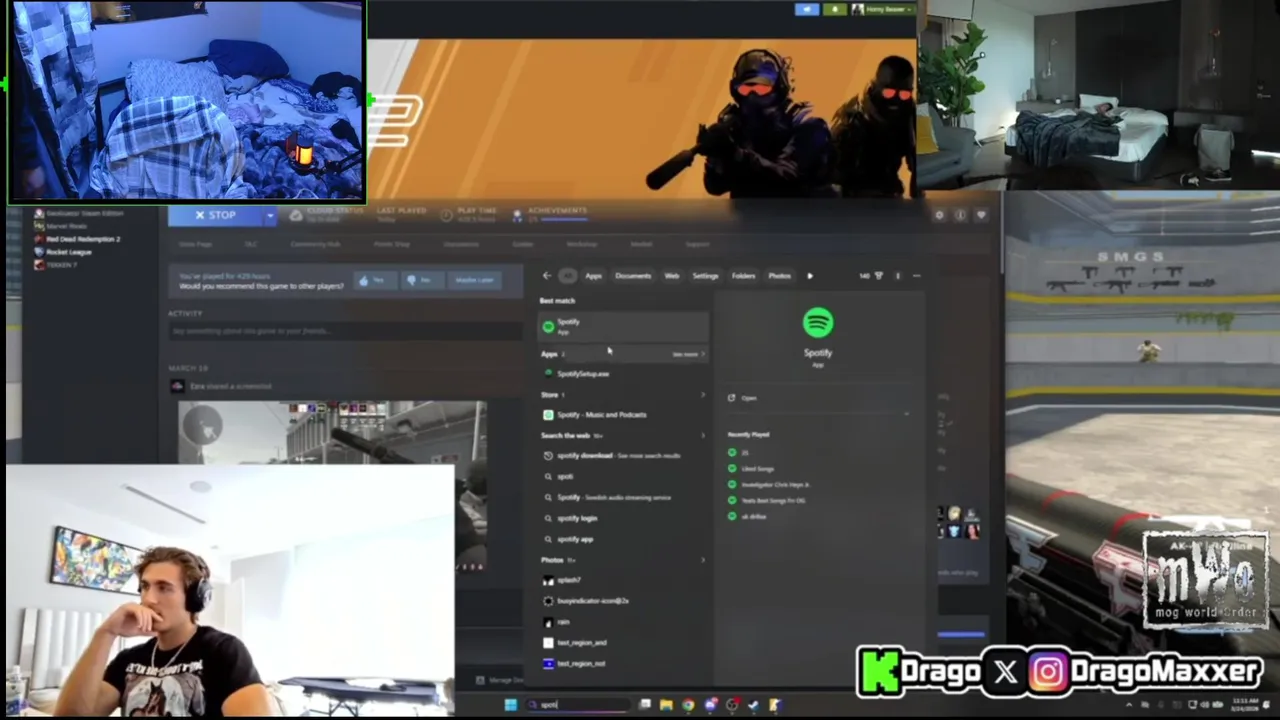Open the Store Page tab in Steam
Screen dimensions: 1280x720
pos(195,244)
